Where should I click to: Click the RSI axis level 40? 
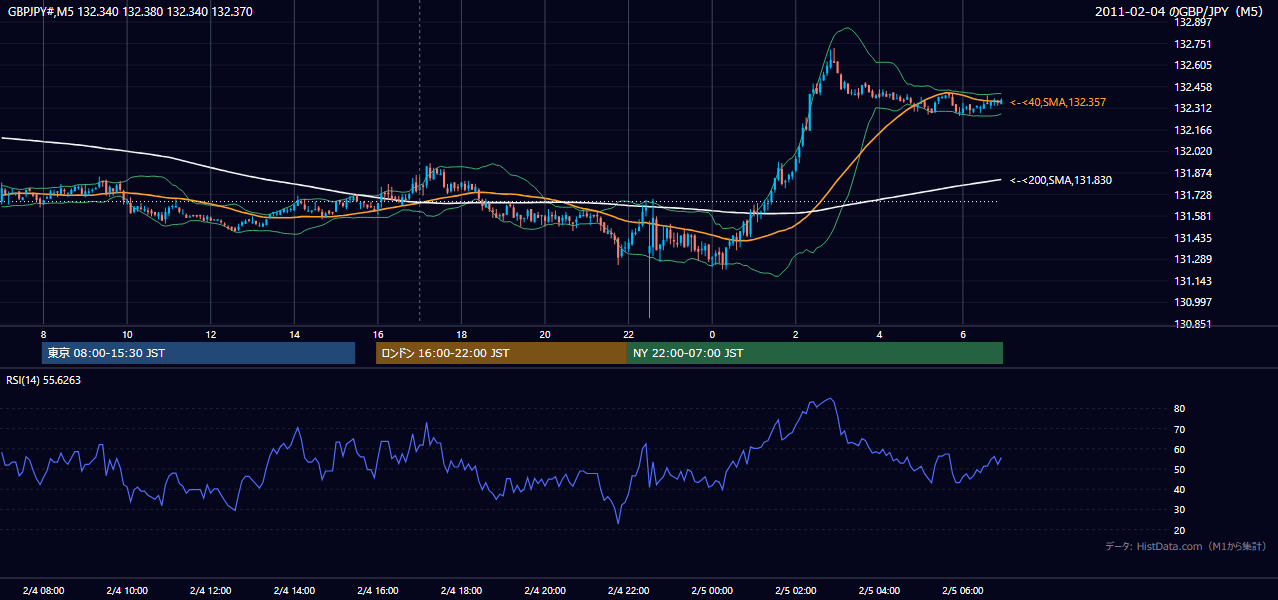[x=1180, y=490]
